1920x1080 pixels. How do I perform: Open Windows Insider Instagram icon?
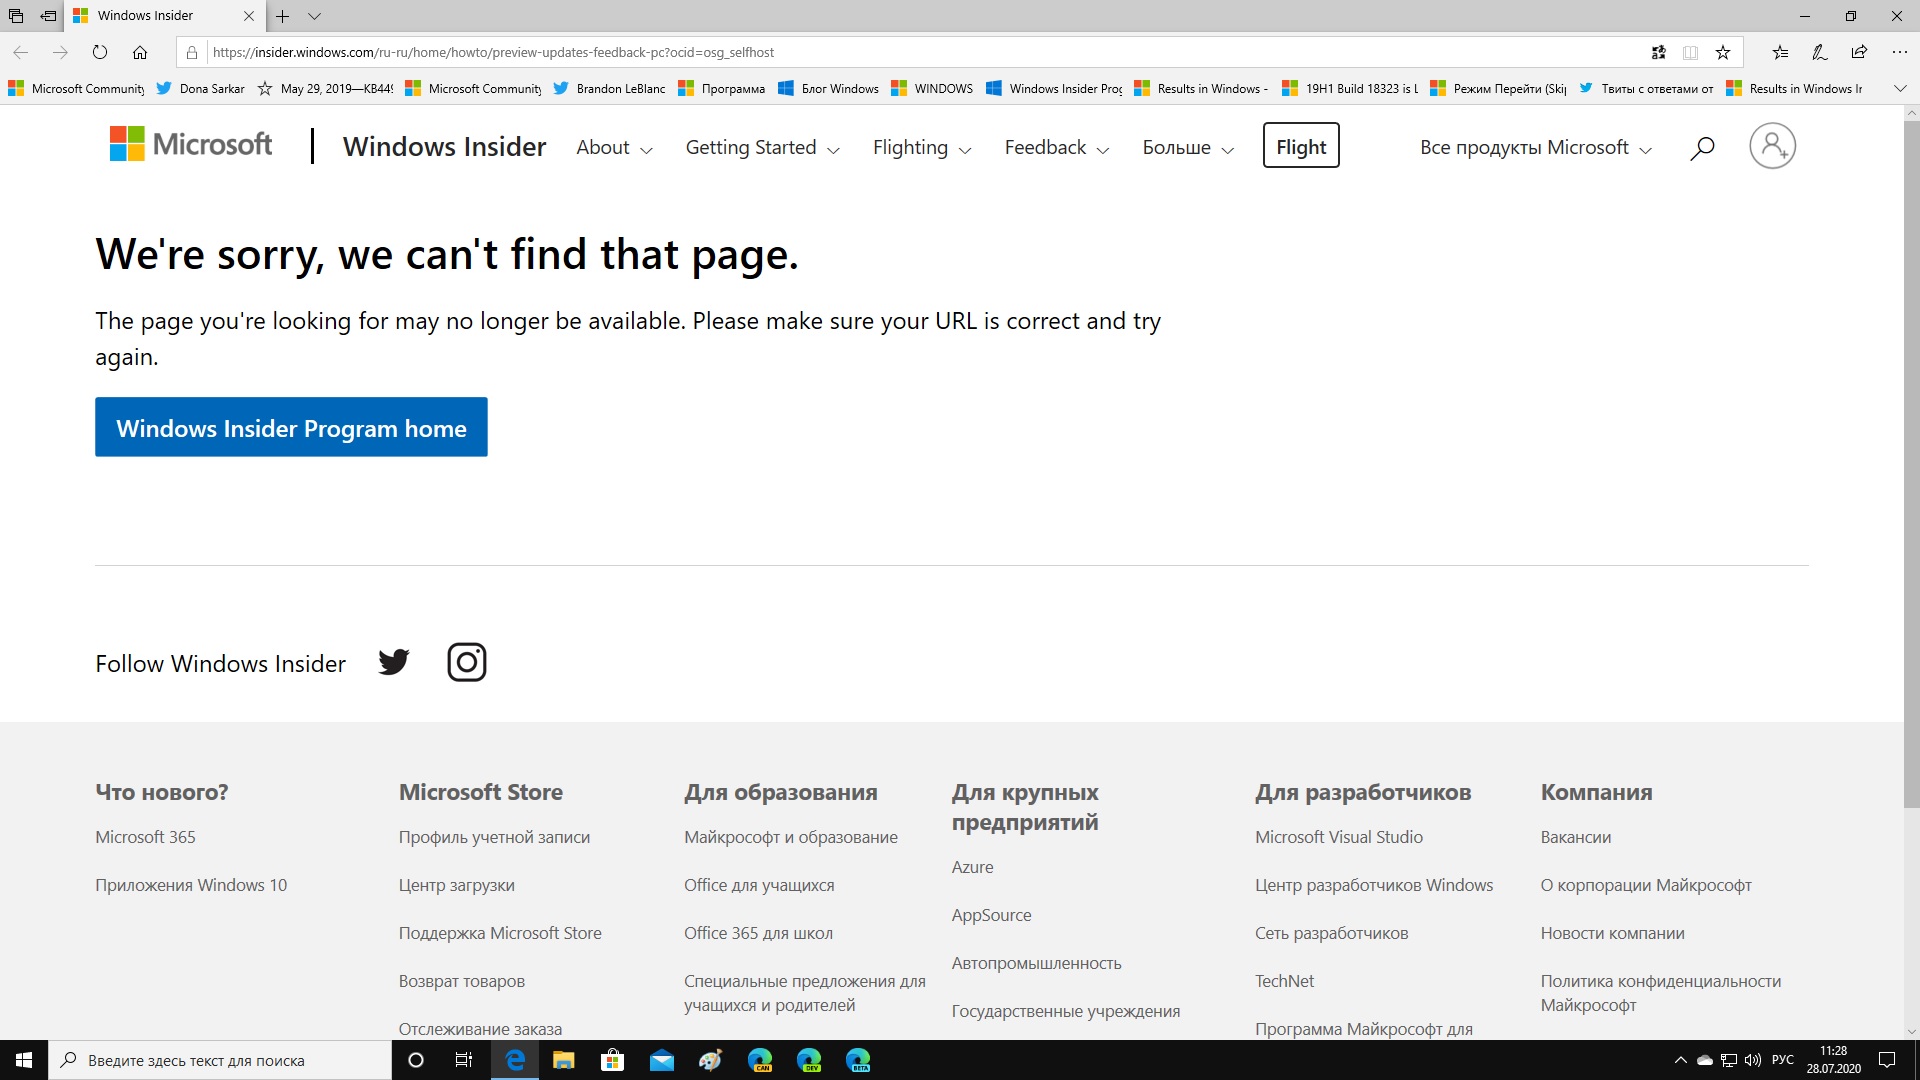pos(466,662)
